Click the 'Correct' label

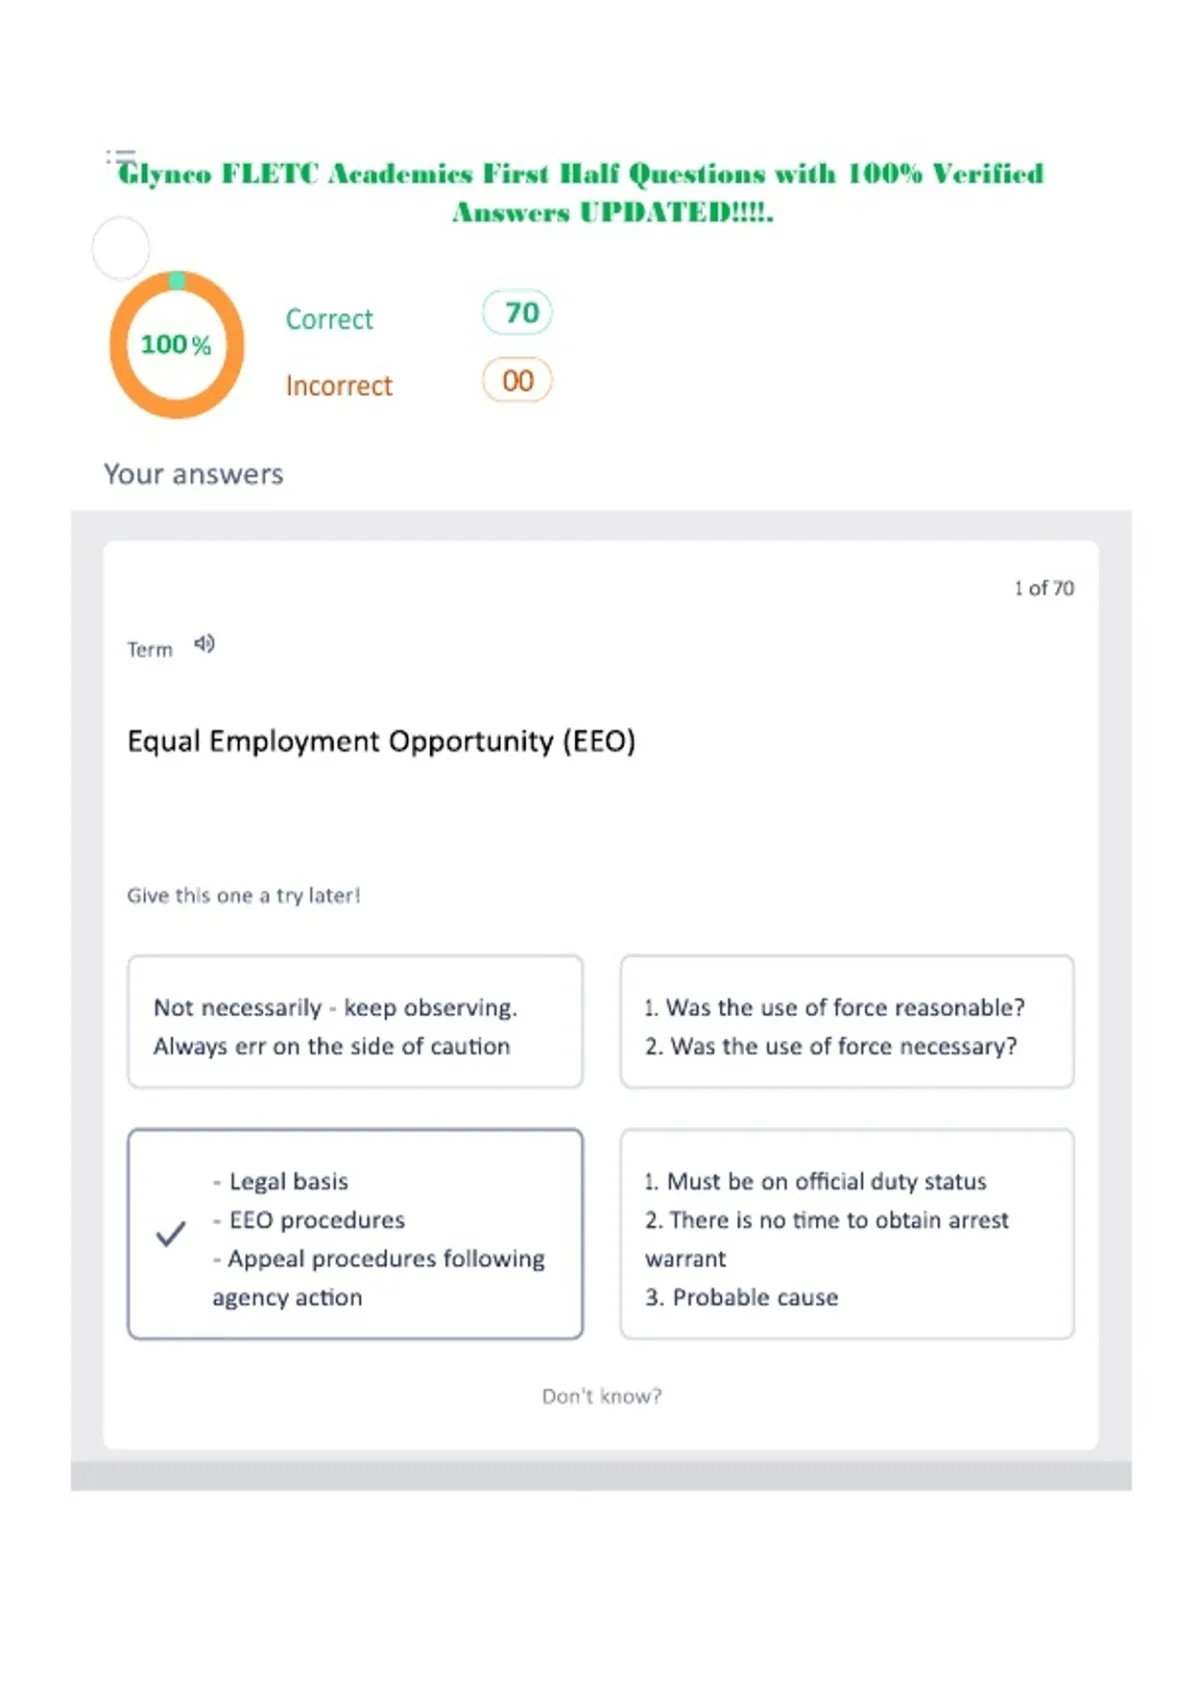[x=329, y=319]
